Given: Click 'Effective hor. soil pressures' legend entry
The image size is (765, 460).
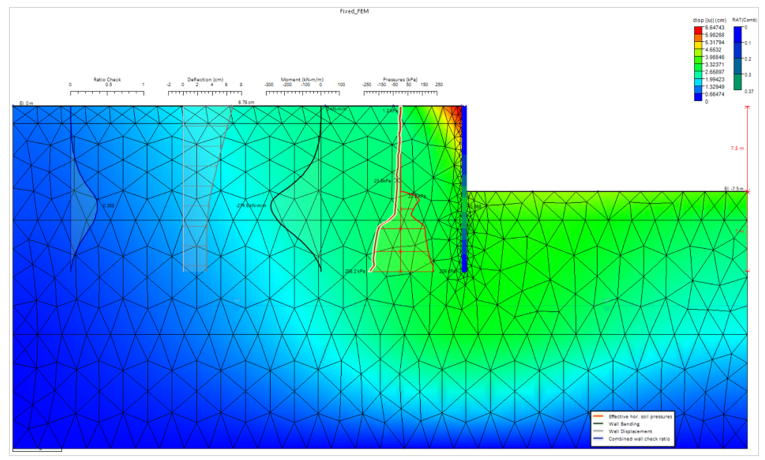Looking at the screenshot, I should [640, 417].
